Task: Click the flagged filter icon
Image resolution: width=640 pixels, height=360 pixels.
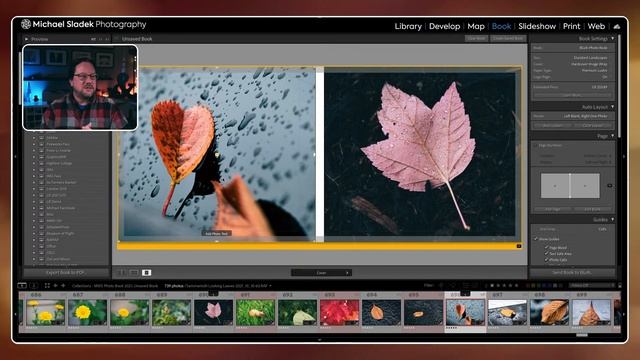Action: (x=441, y=285)
